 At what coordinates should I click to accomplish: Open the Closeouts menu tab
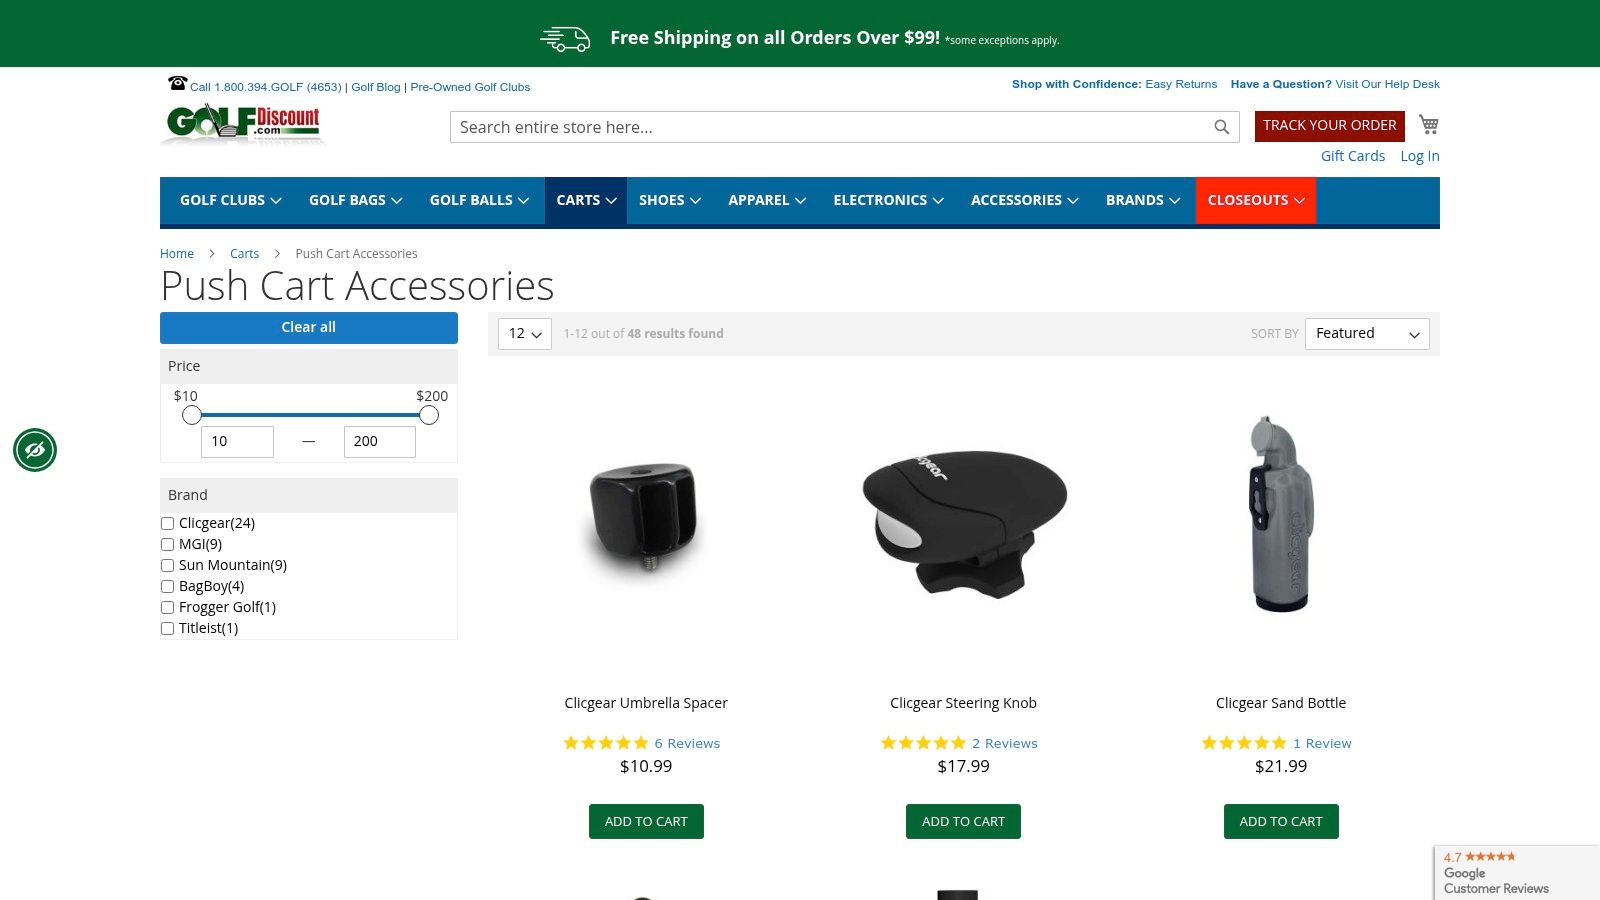tap(1255, 200)
